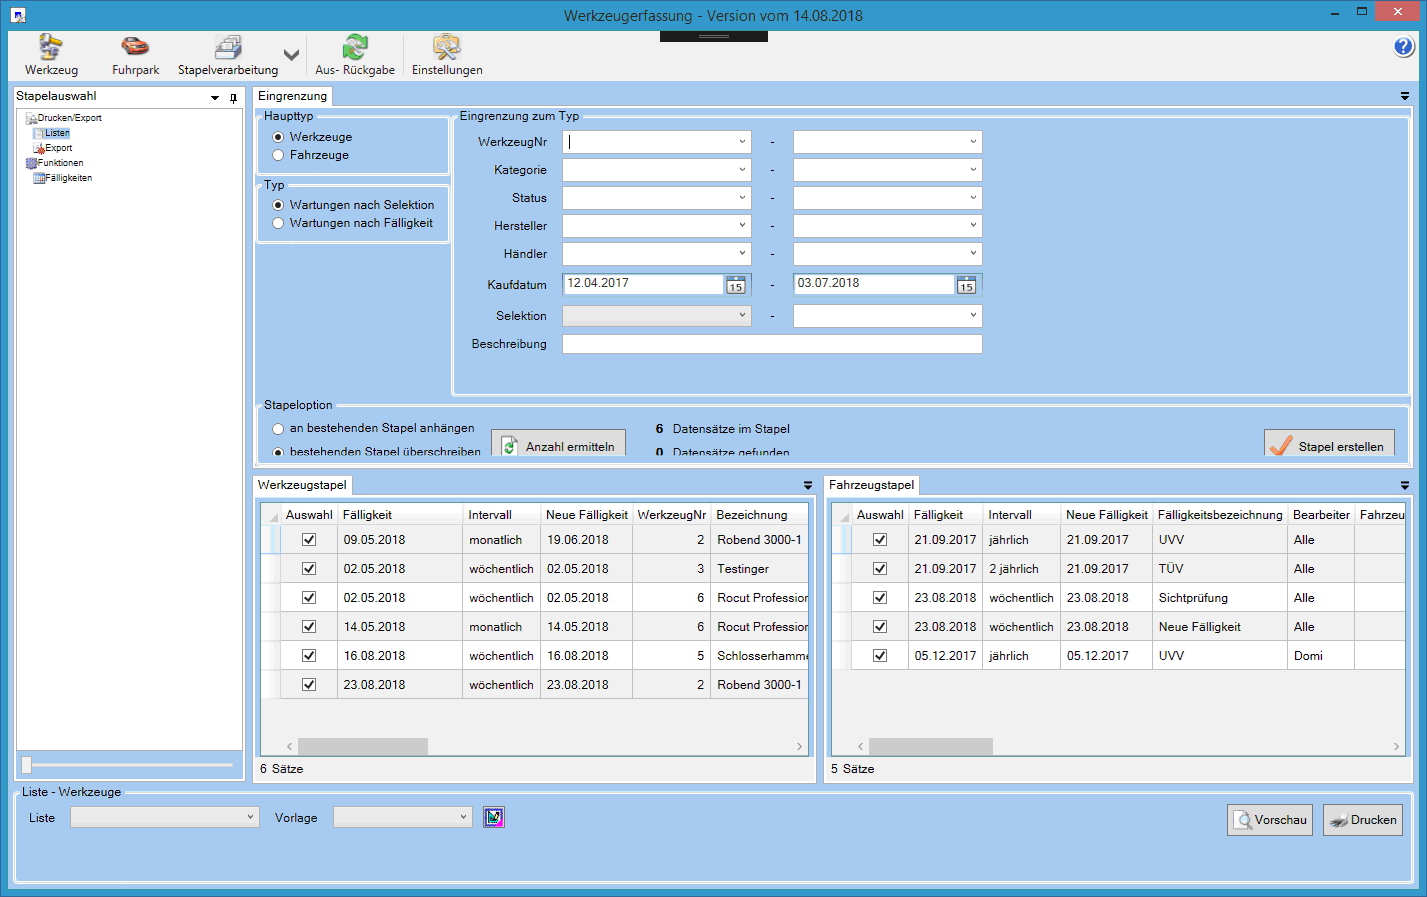Open the Fuhrpark car icon
This screenshot has height=897, width=1427.
(135, 55)
